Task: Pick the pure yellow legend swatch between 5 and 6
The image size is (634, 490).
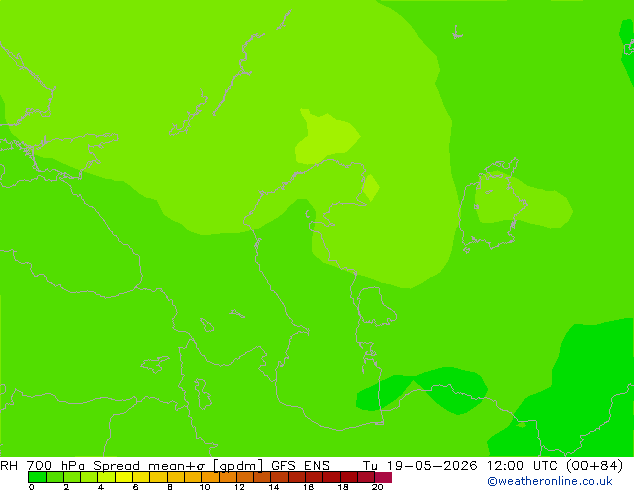Action: [124, 477]
